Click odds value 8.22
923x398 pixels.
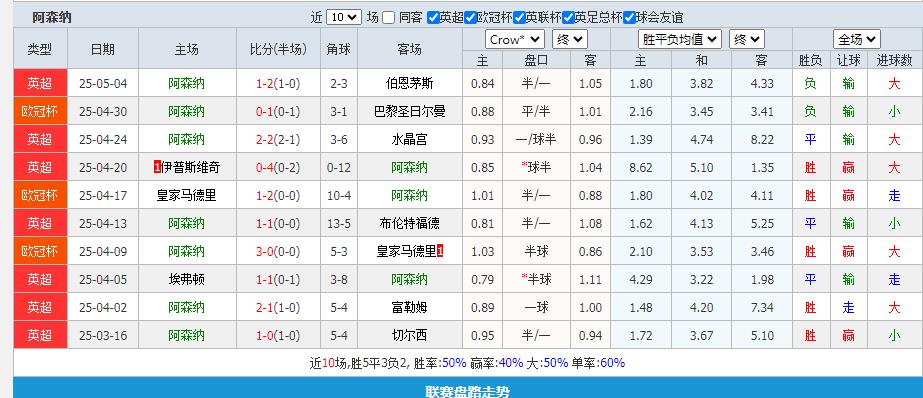coord(762,140)
